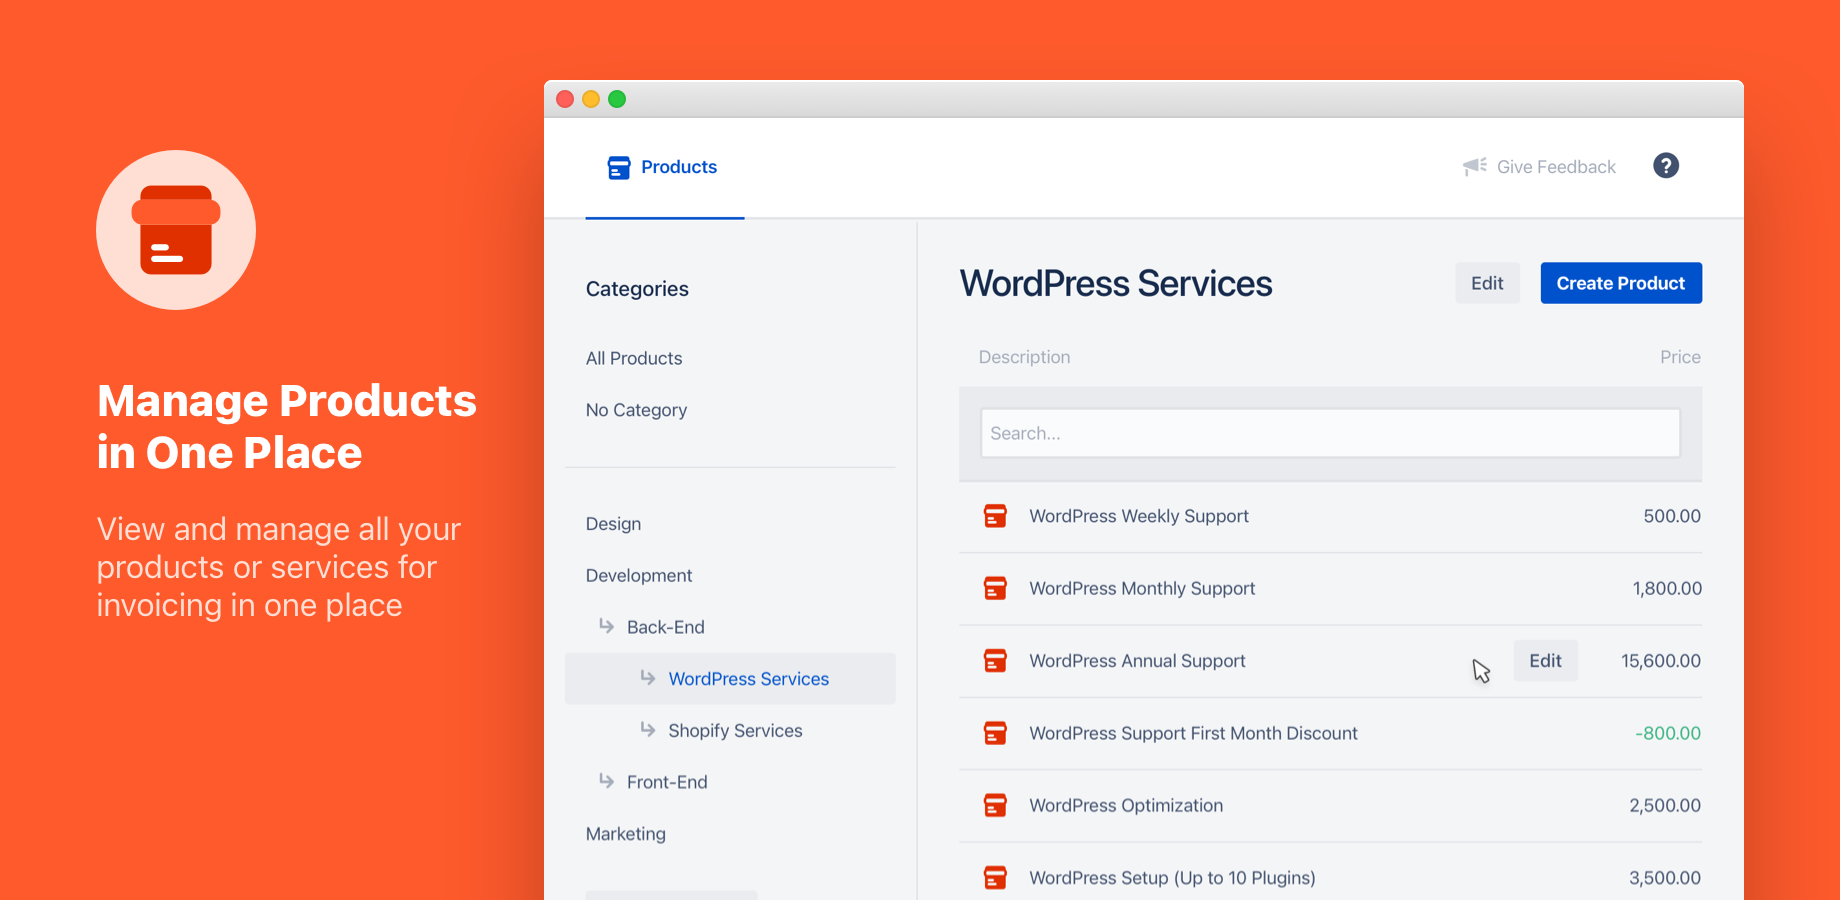This screenshot has width=1840, height=900.
Task: Select Back-End subcategory
Action: (x=666, y=627)
